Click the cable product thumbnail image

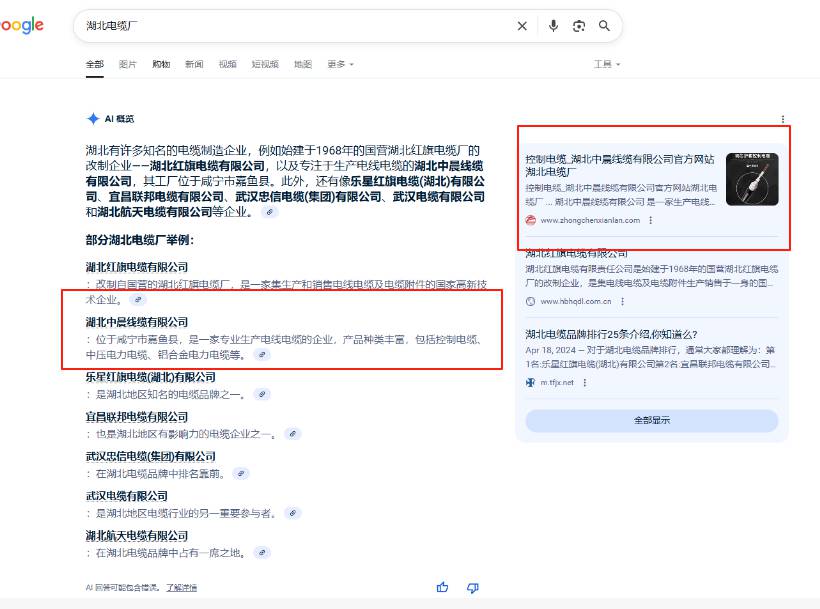[x=752, y=179]
